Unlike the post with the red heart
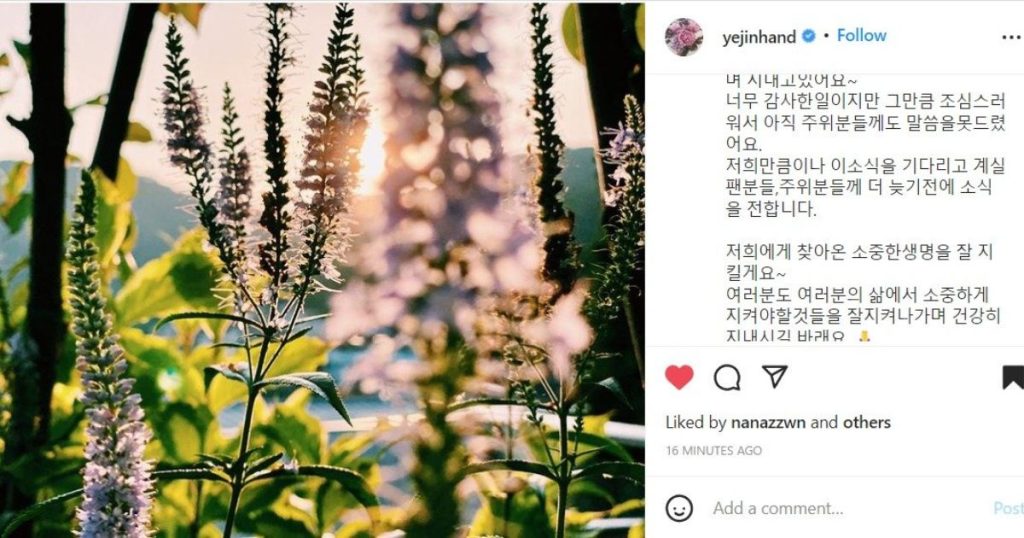Screen dimensions: 1024x538 pos(679,377)
